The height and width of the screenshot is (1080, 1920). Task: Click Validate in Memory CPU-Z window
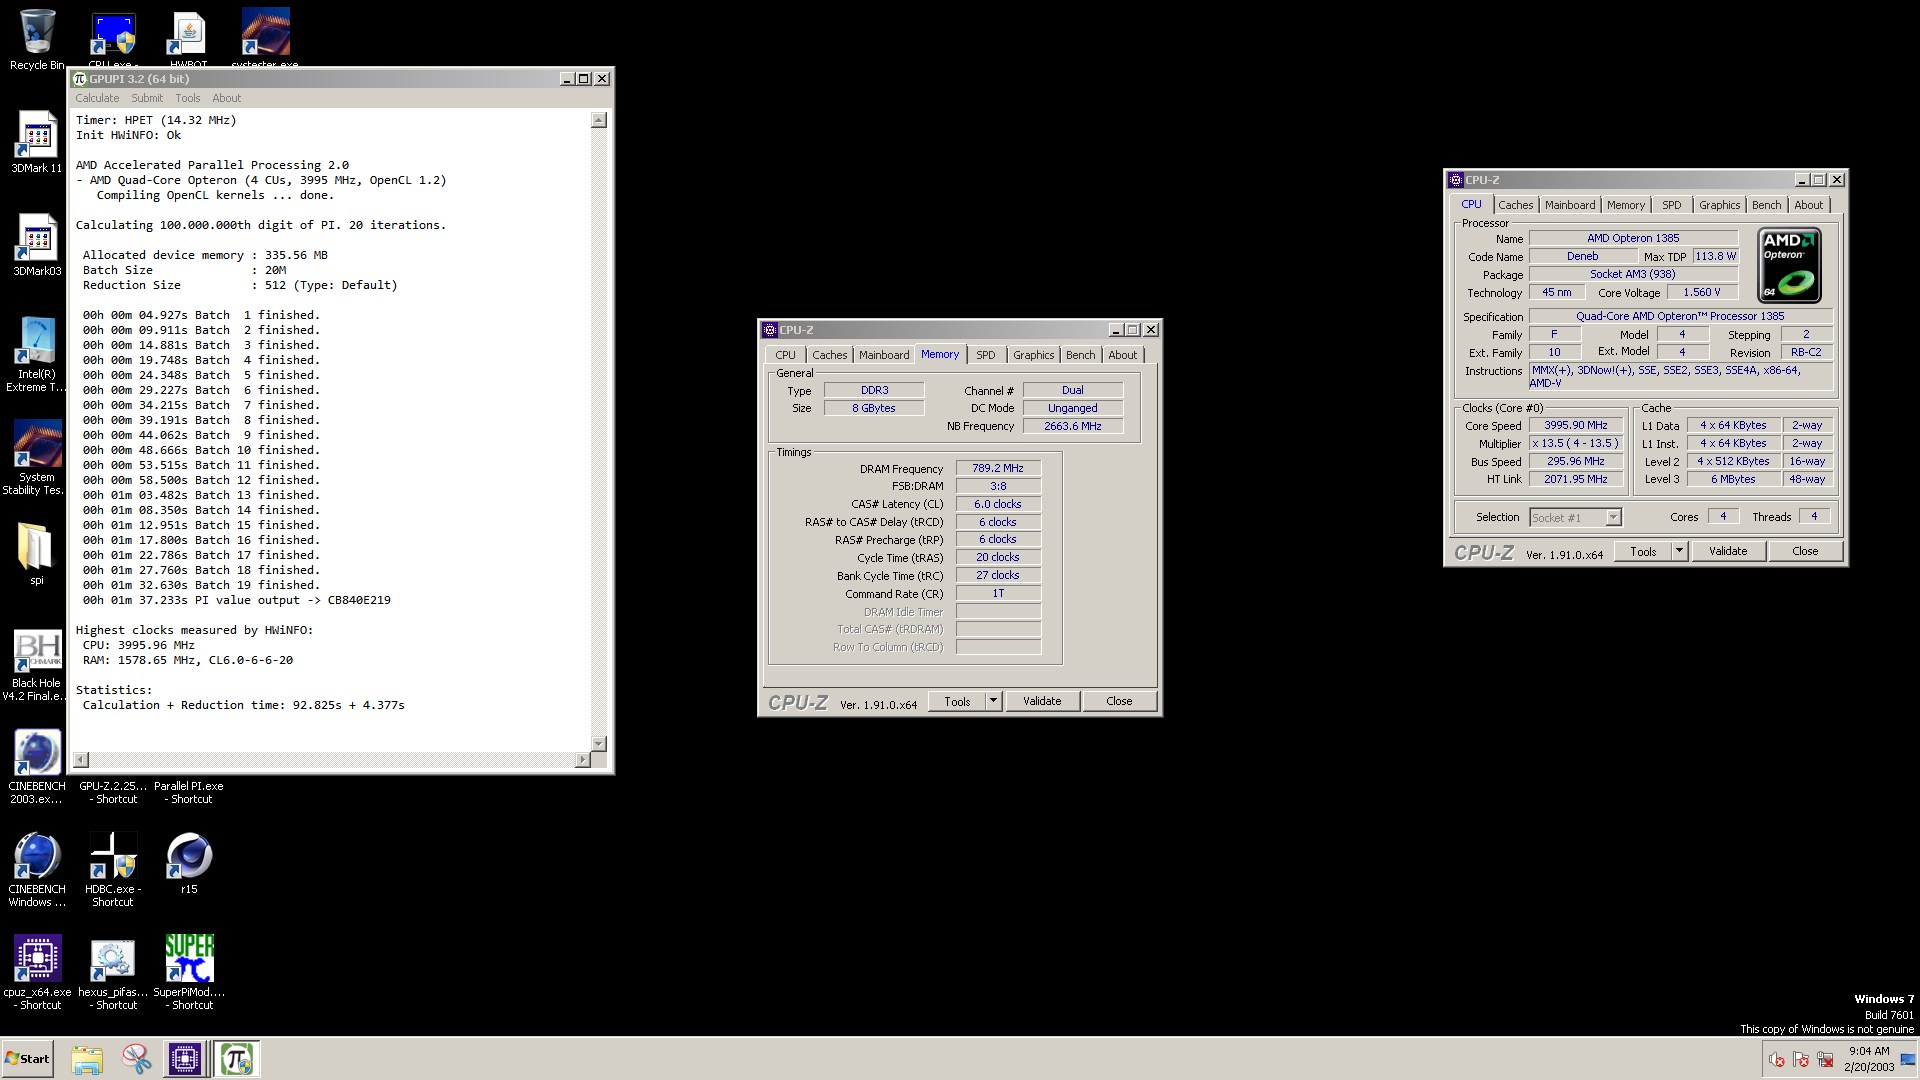point(1042,702)
